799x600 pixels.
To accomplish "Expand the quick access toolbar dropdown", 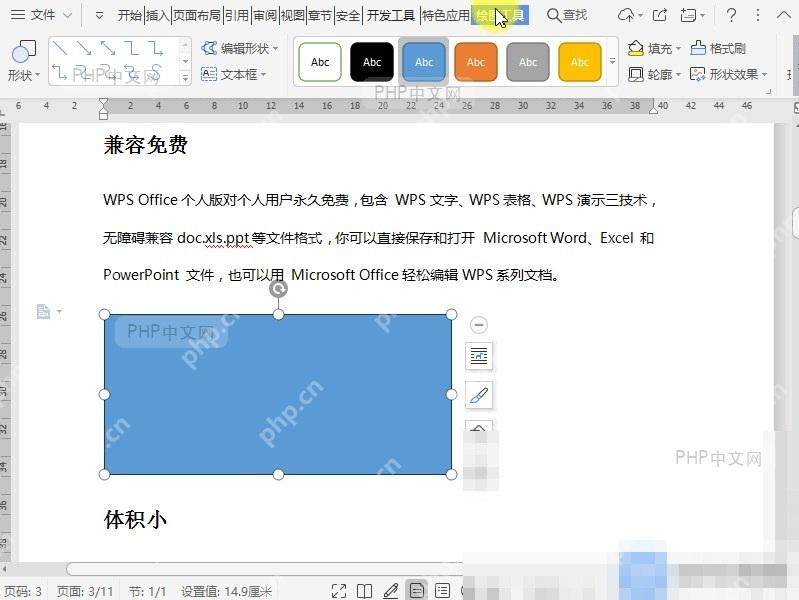I will click(99, 16).
